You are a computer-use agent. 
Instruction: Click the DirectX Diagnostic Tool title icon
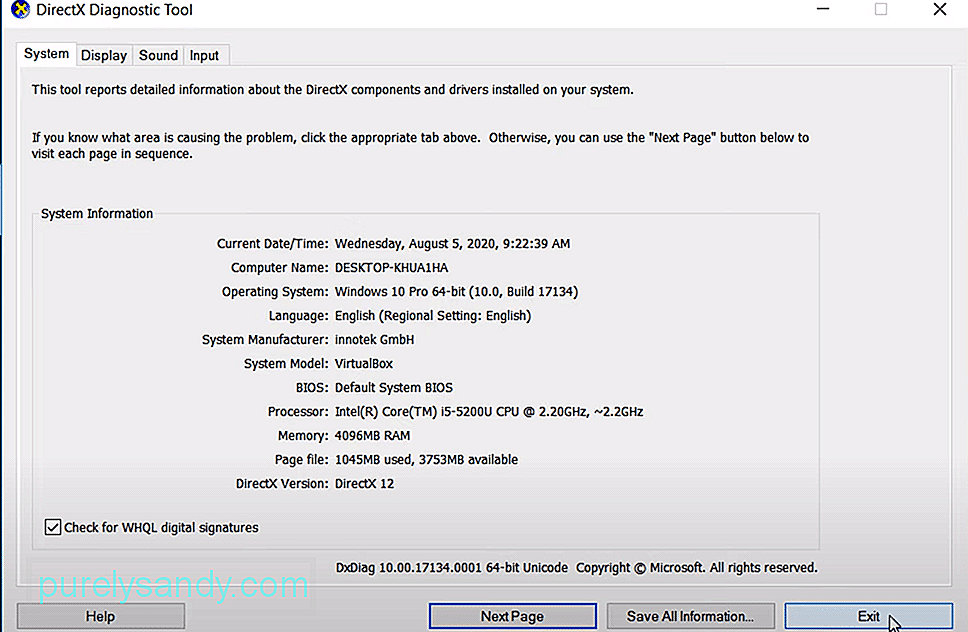point(20,10)
